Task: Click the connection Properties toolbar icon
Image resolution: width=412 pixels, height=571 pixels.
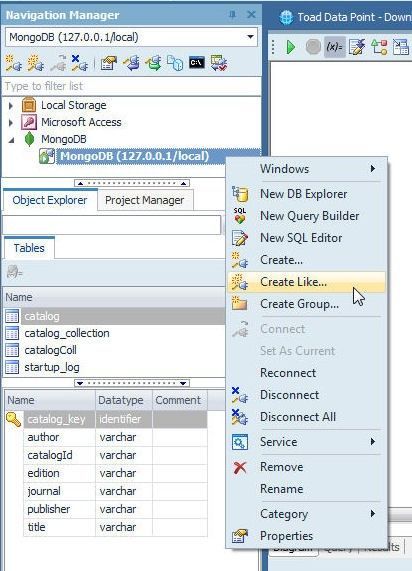Action: 109,63
